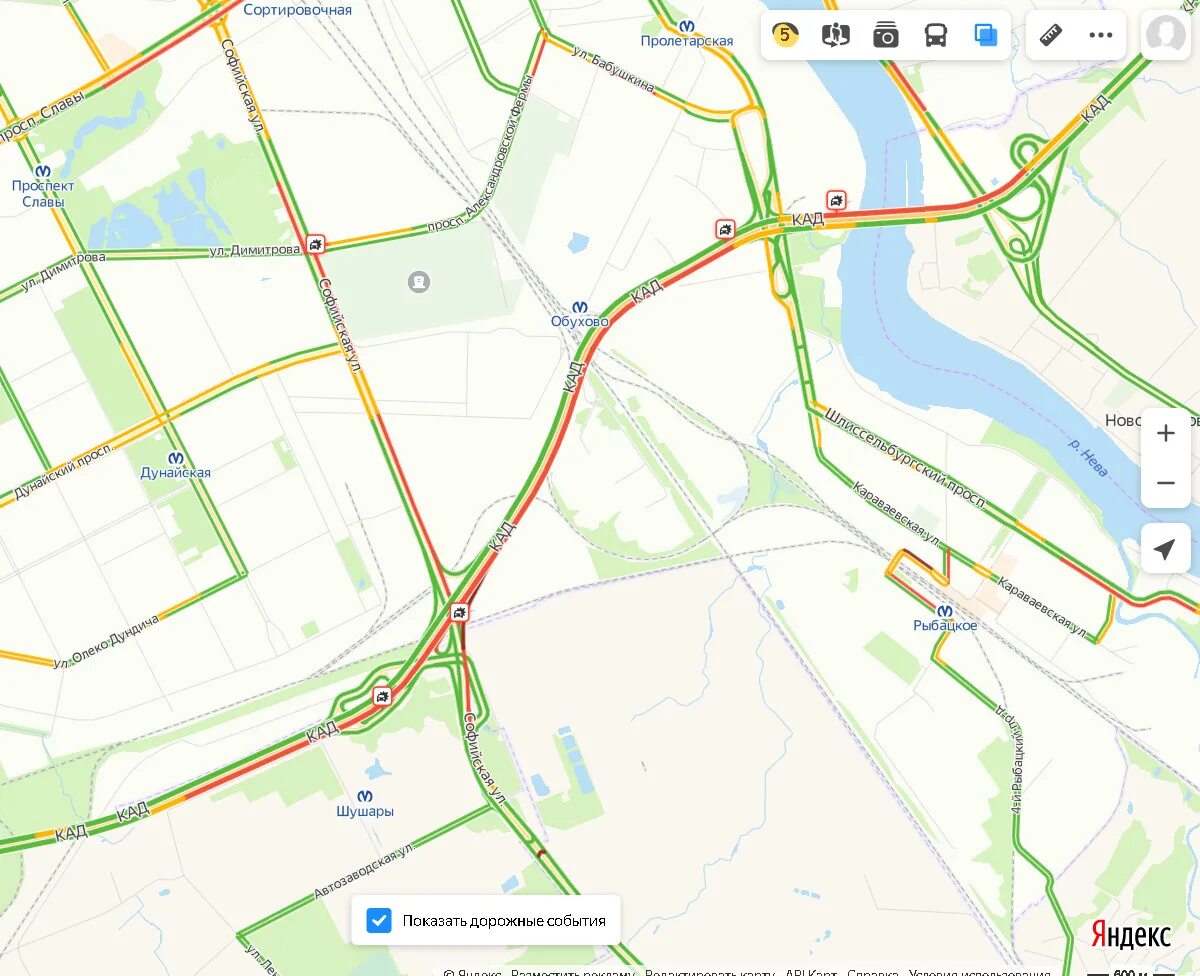Open accident event near Софийская and Димитрова
Viewport: 1200px width, 976px height.
(316, 244)
